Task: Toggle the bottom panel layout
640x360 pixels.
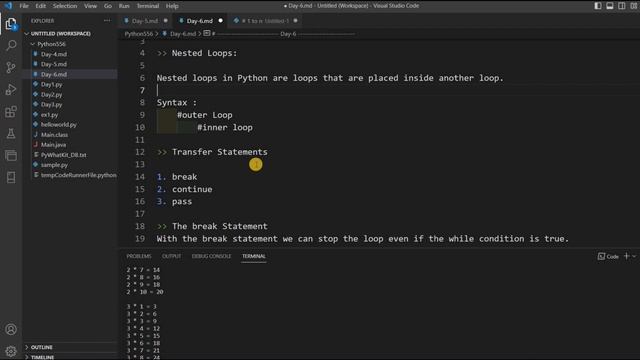Action: (610, 6)
